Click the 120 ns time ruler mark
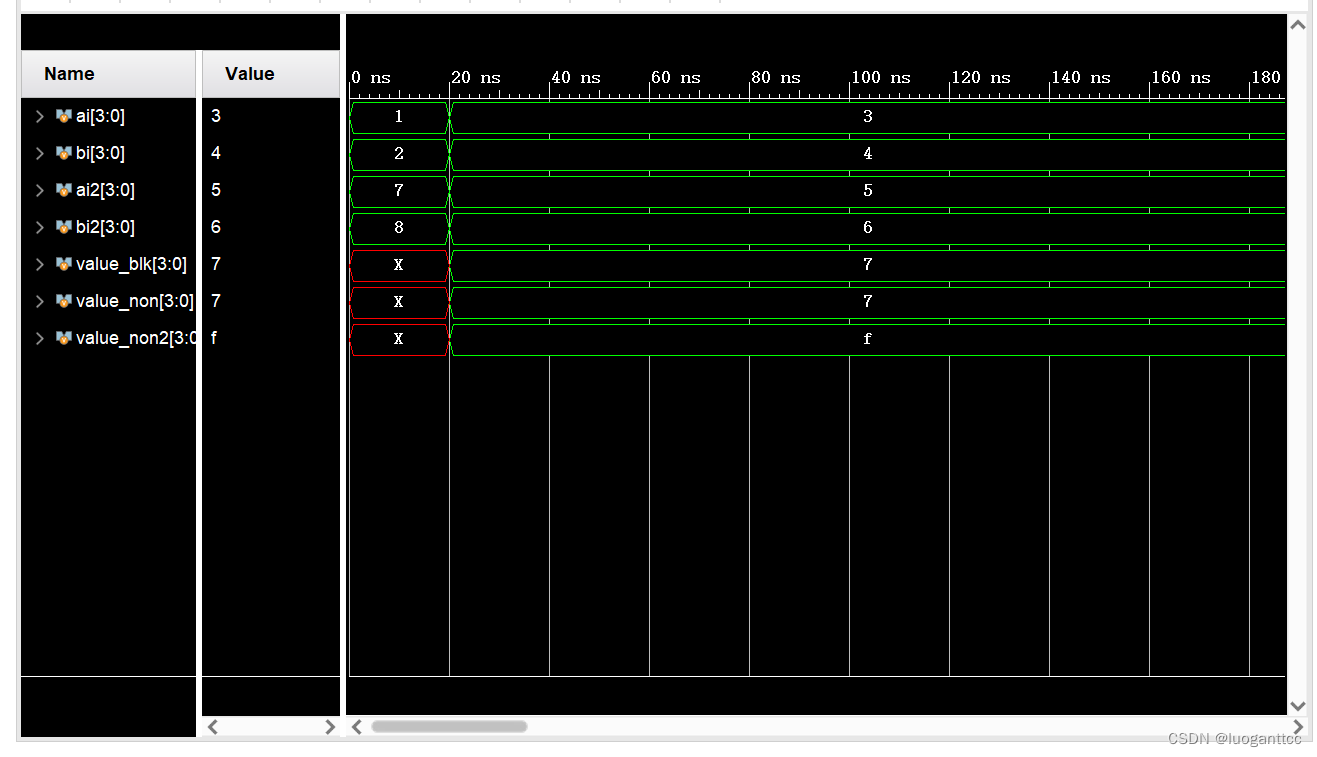The width and height of the screenshot is (1317, 757). [981, 78]
